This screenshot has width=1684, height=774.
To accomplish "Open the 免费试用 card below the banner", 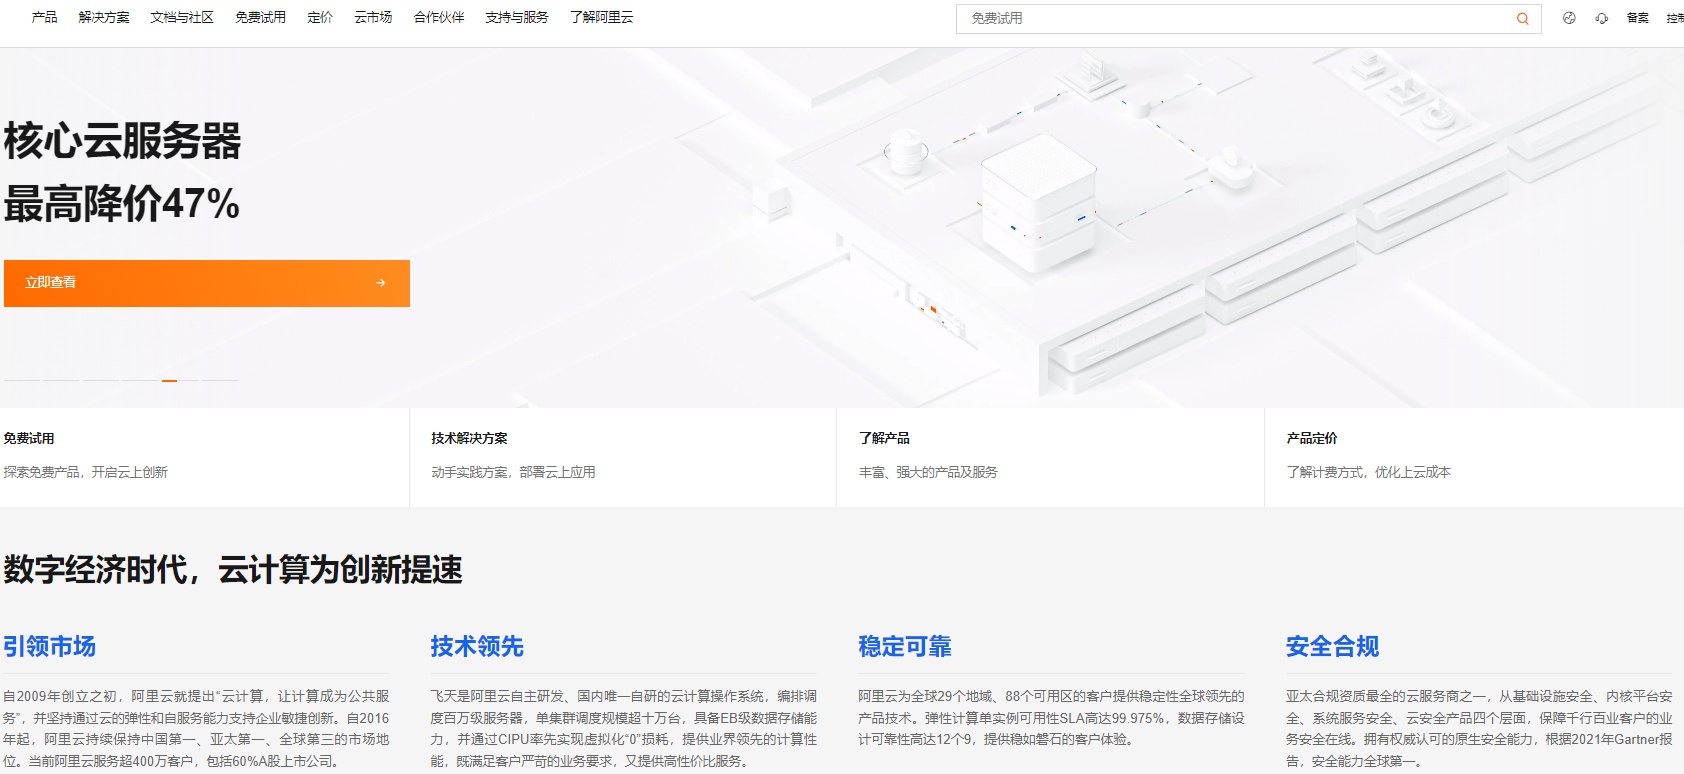I will [204, 457].
